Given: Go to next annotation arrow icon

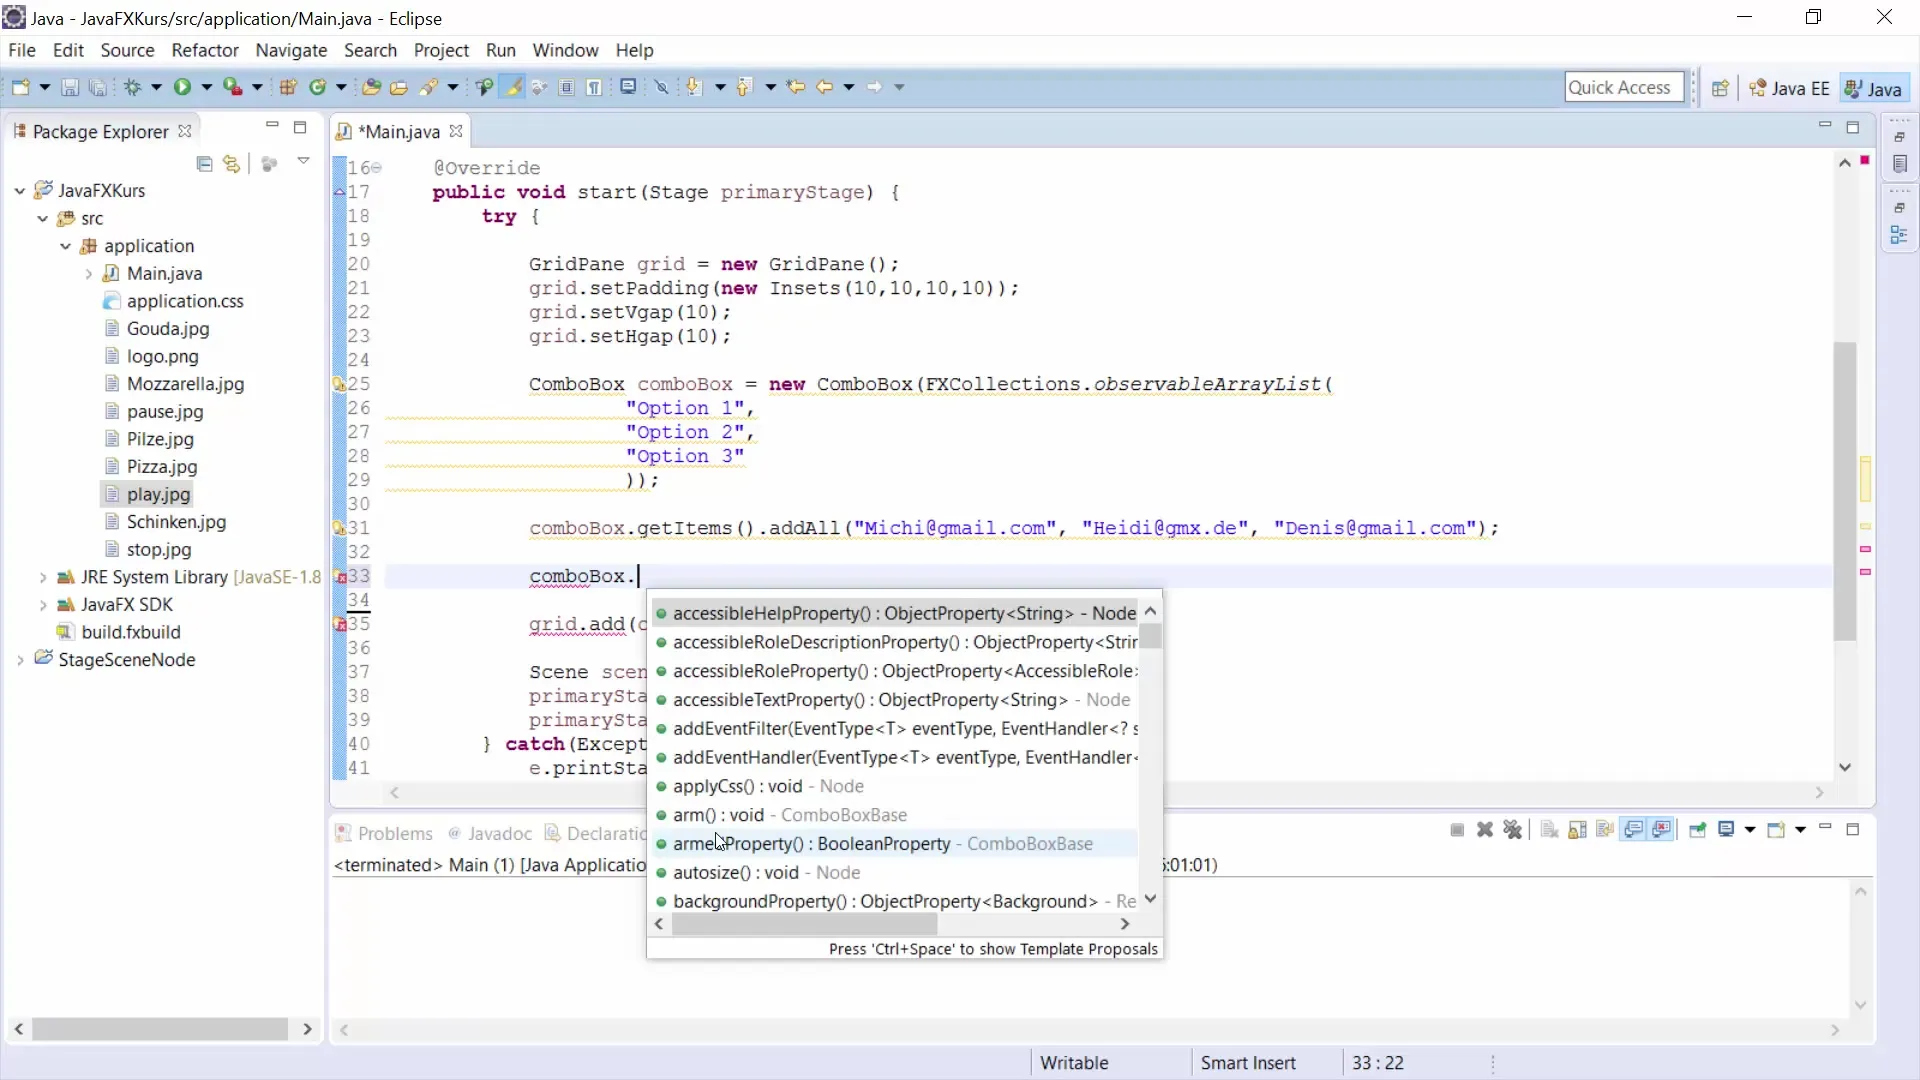Looking at the screenshot, I should 693,87.
